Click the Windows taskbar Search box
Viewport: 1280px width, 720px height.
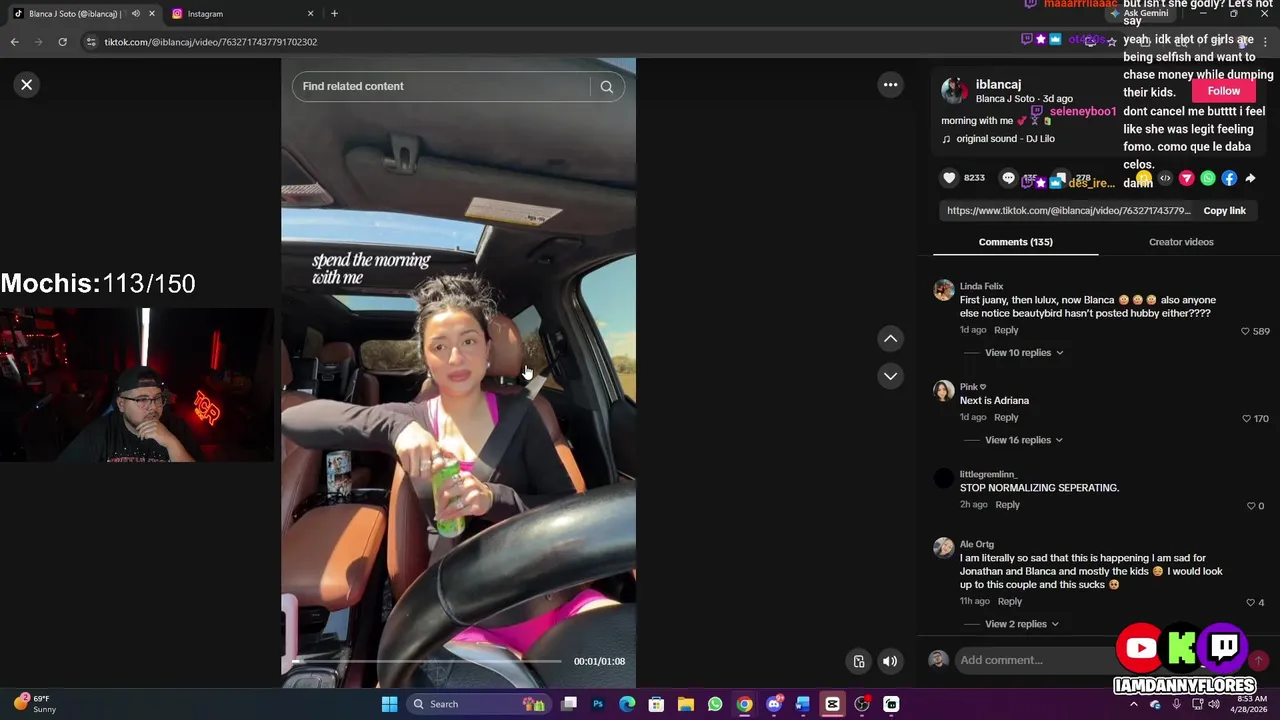(477, 704)
